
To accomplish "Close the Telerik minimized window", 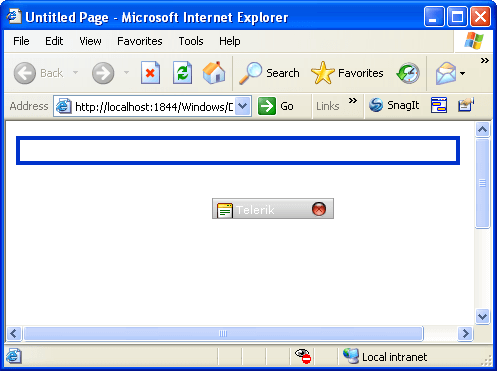I will (x=319, y=209).
